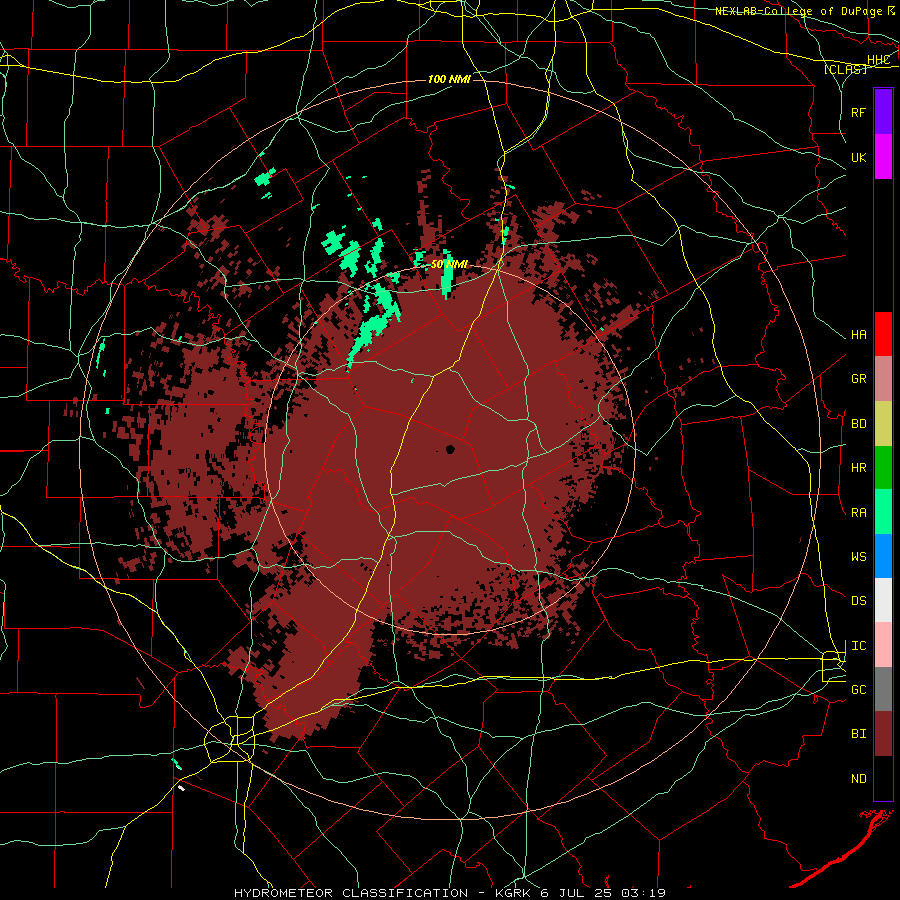This screenshot has width=900, height=900.
Task: Click the DS legend label
Action: tap(858, 601)
